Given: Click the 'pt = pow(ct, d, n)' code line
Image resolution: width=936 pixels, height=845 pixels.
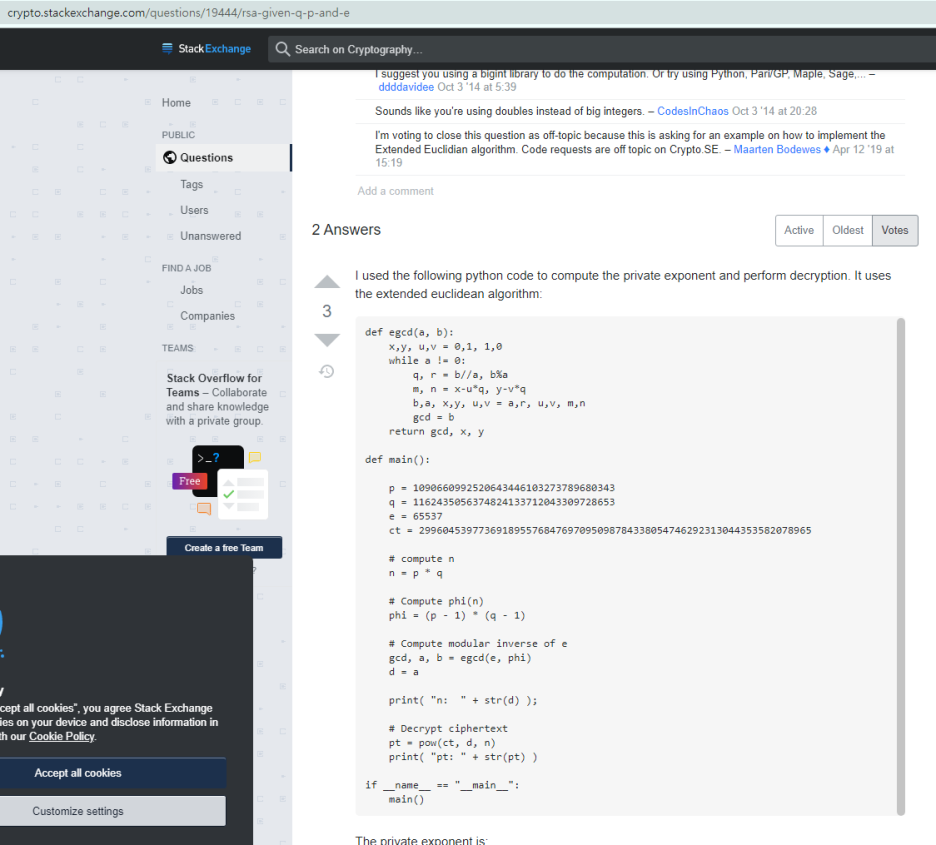Looking at the screenshot, I should coord(442,742).
